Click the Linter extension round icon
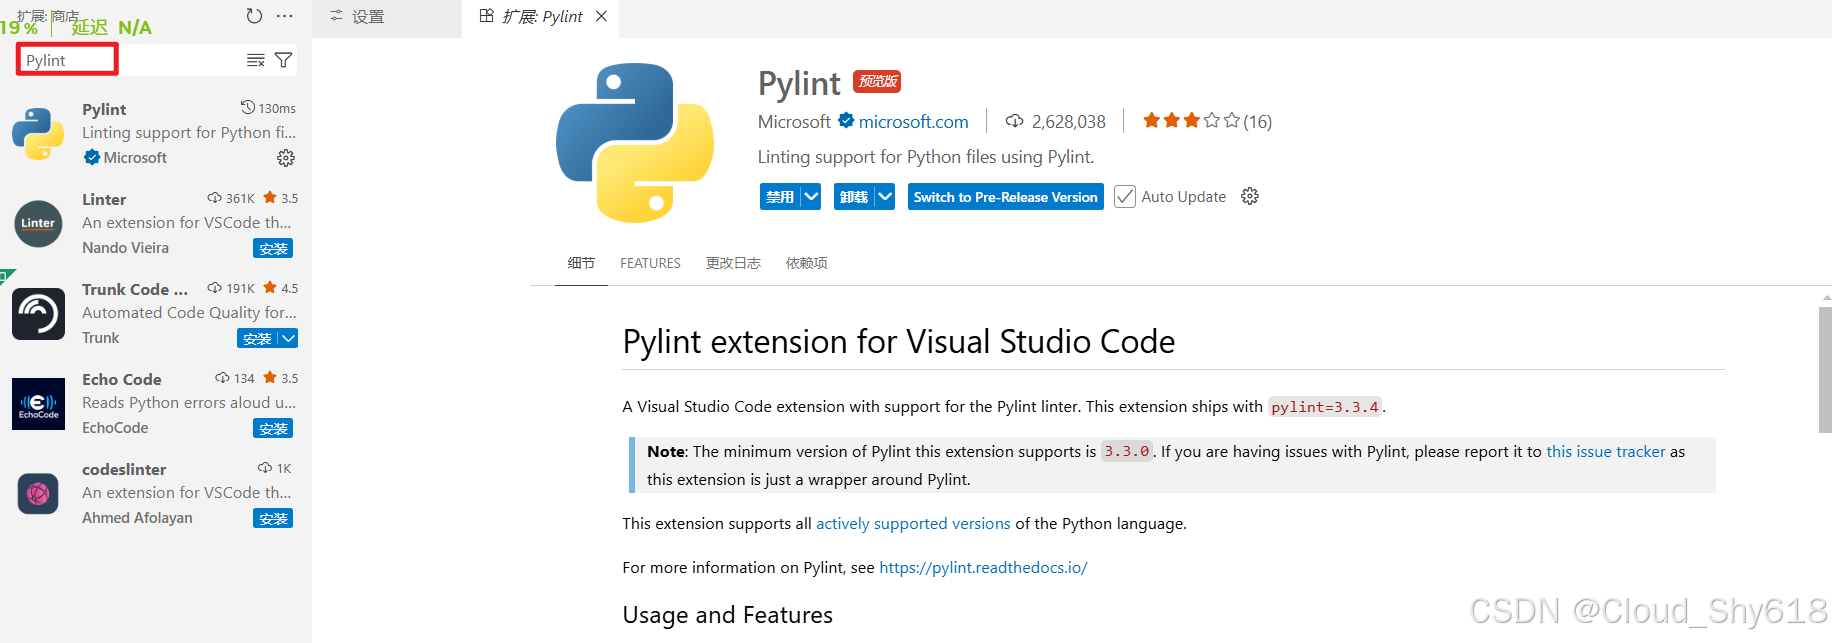 point(38,223)
